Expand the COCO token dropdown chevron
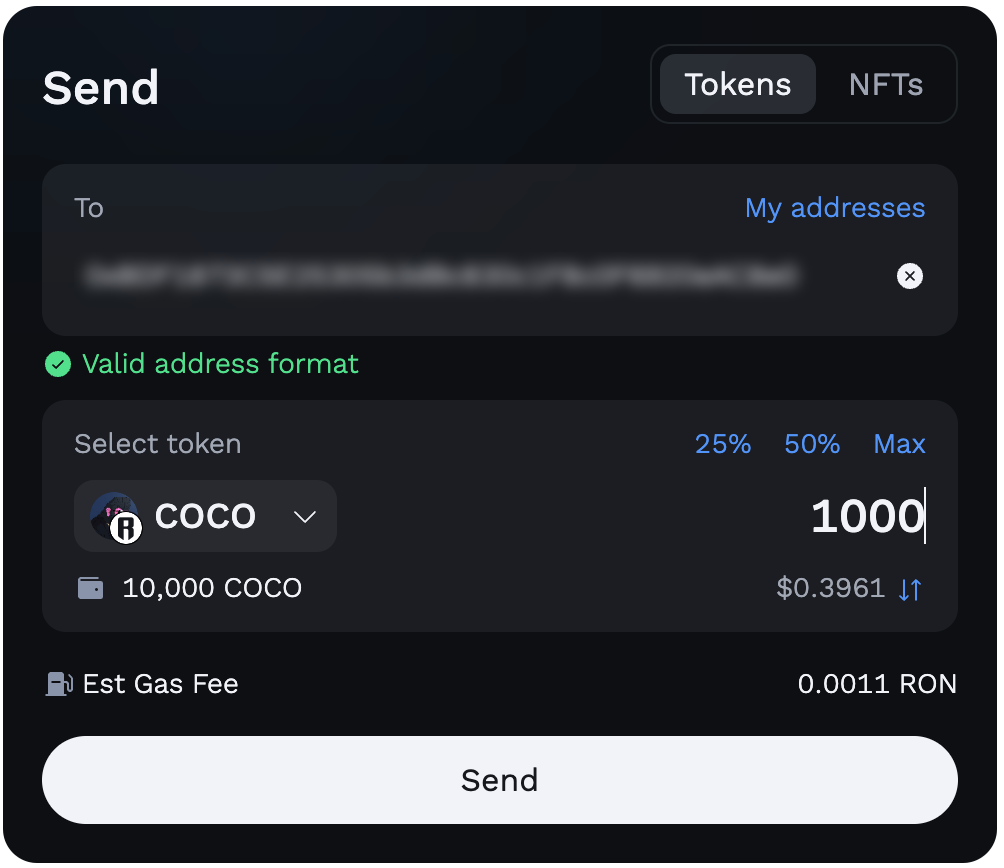Screen dimensions: 1004x868 (x=305, y=517)
